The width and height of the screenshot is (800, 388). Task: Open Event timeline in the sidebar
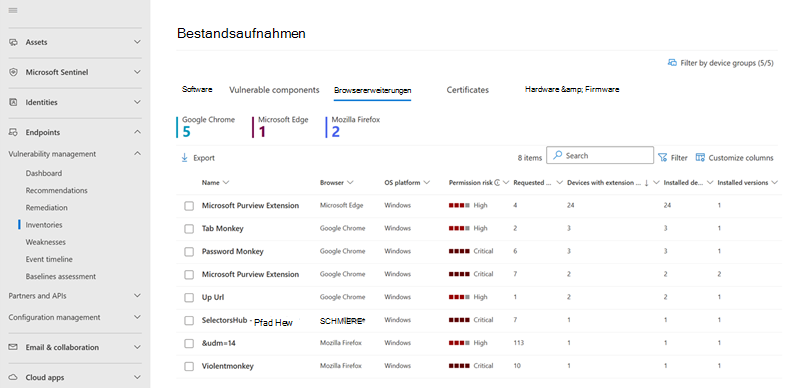click(x=49, y=259)
